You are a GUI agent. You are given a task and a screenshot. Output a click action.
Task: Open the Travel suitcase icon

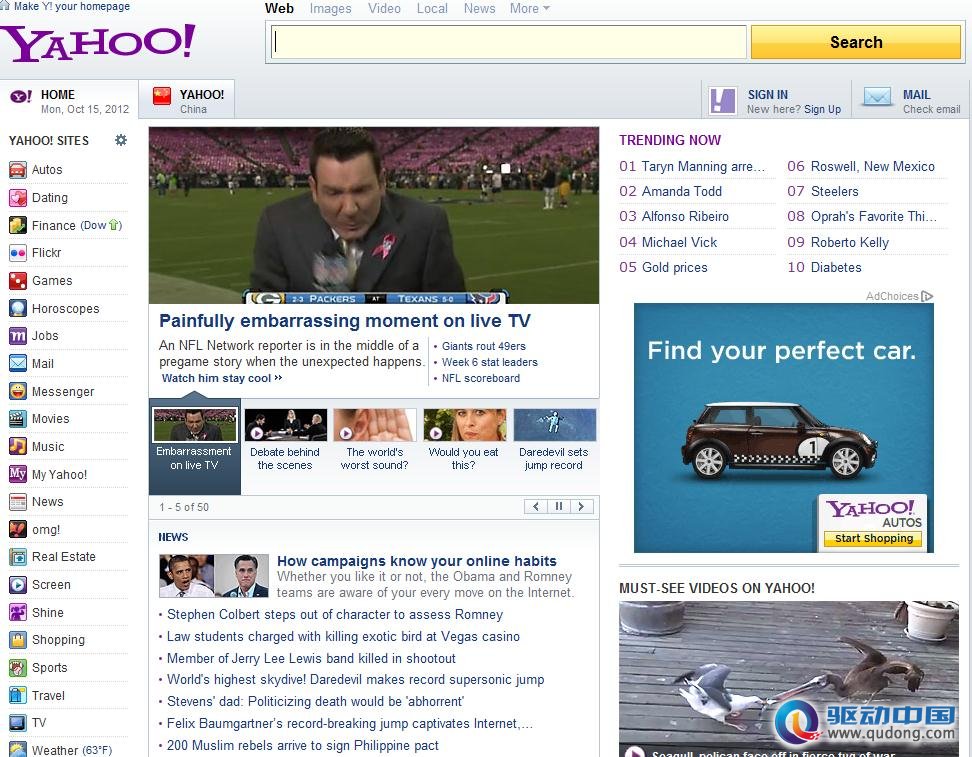(17, 695)
